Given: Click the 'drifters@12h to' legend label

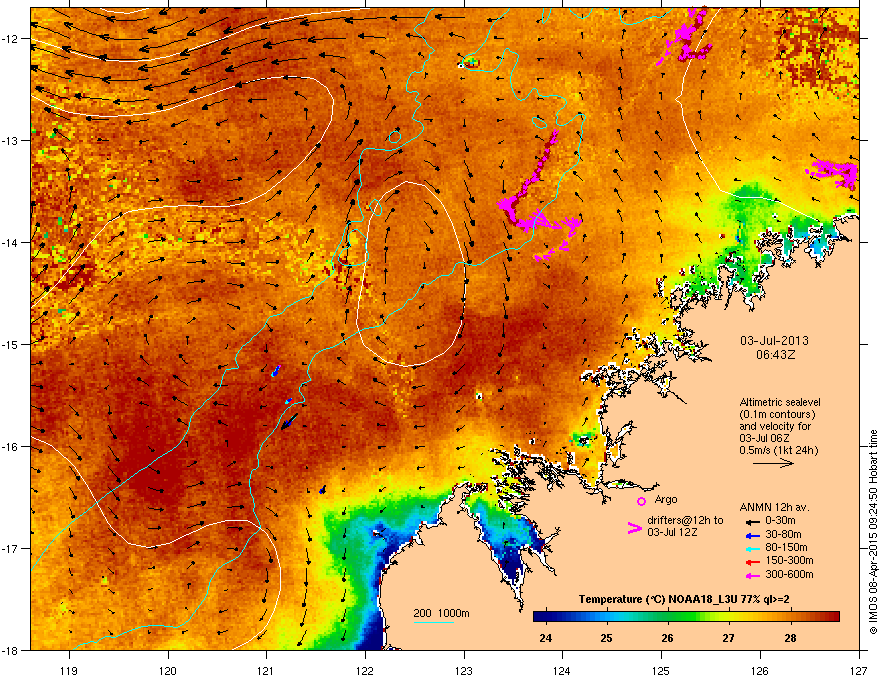Looking at the screenshot, I should tap(685, 521).
